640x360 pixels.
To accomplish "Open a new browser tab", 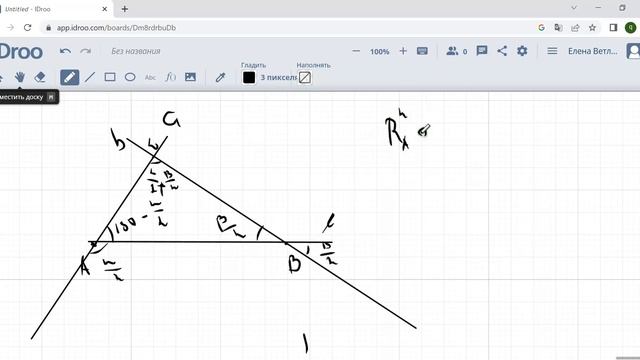I will [x=124, y=9].
